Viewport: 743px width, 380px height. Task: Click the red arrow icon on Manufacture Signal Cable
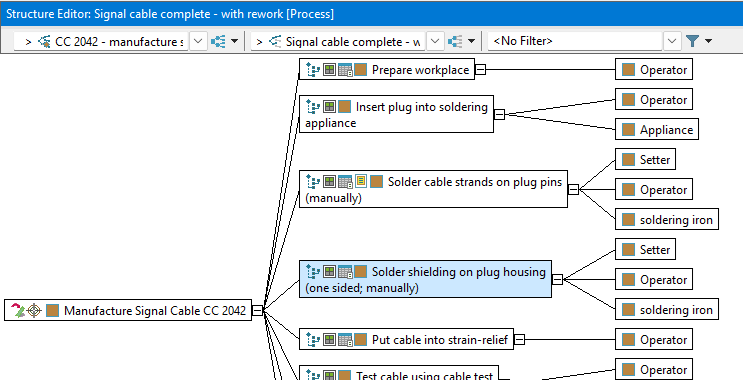click(18, 310)
